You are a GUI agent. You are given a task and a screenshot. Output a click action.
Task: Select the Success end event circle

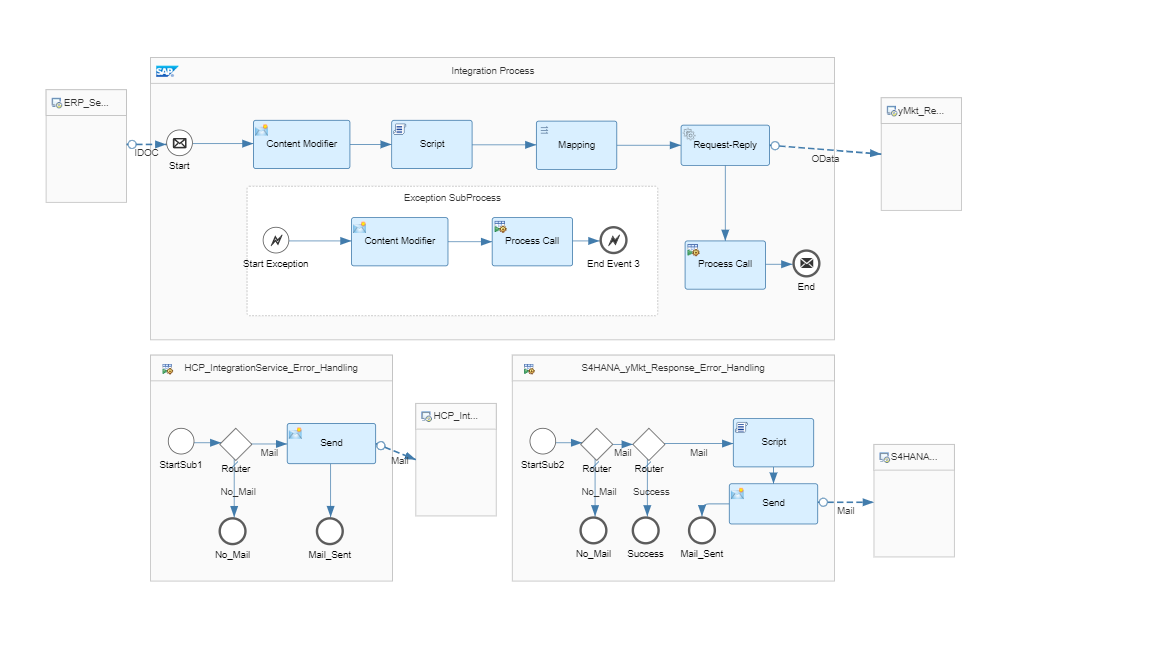point(646,530)
